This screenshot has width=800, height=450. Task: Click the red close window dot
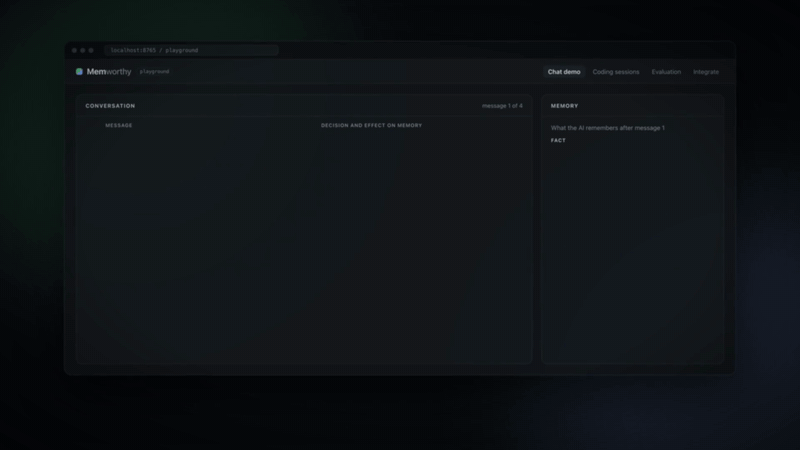(x=74, y=50)
